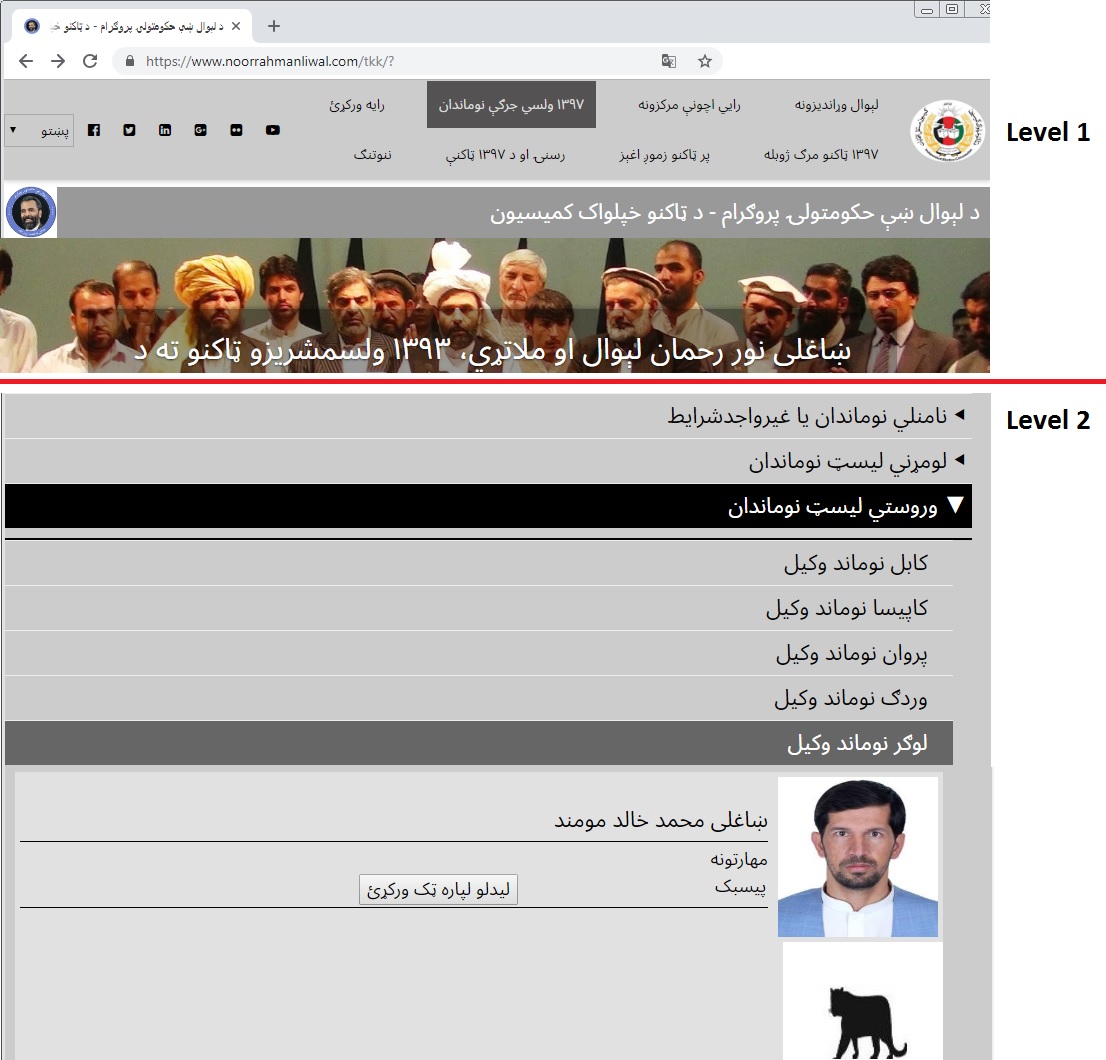Click the translate page icon in address bar

tap(669, 61)
